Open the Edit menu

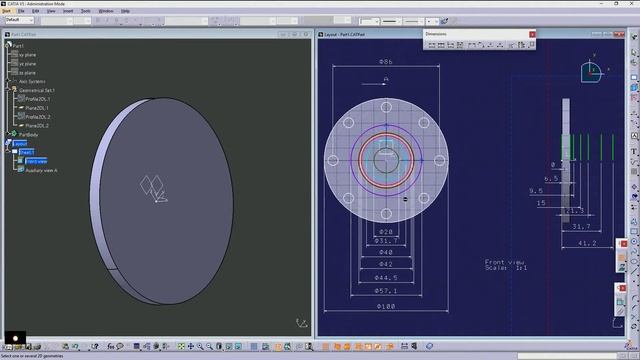coord(36,11)
